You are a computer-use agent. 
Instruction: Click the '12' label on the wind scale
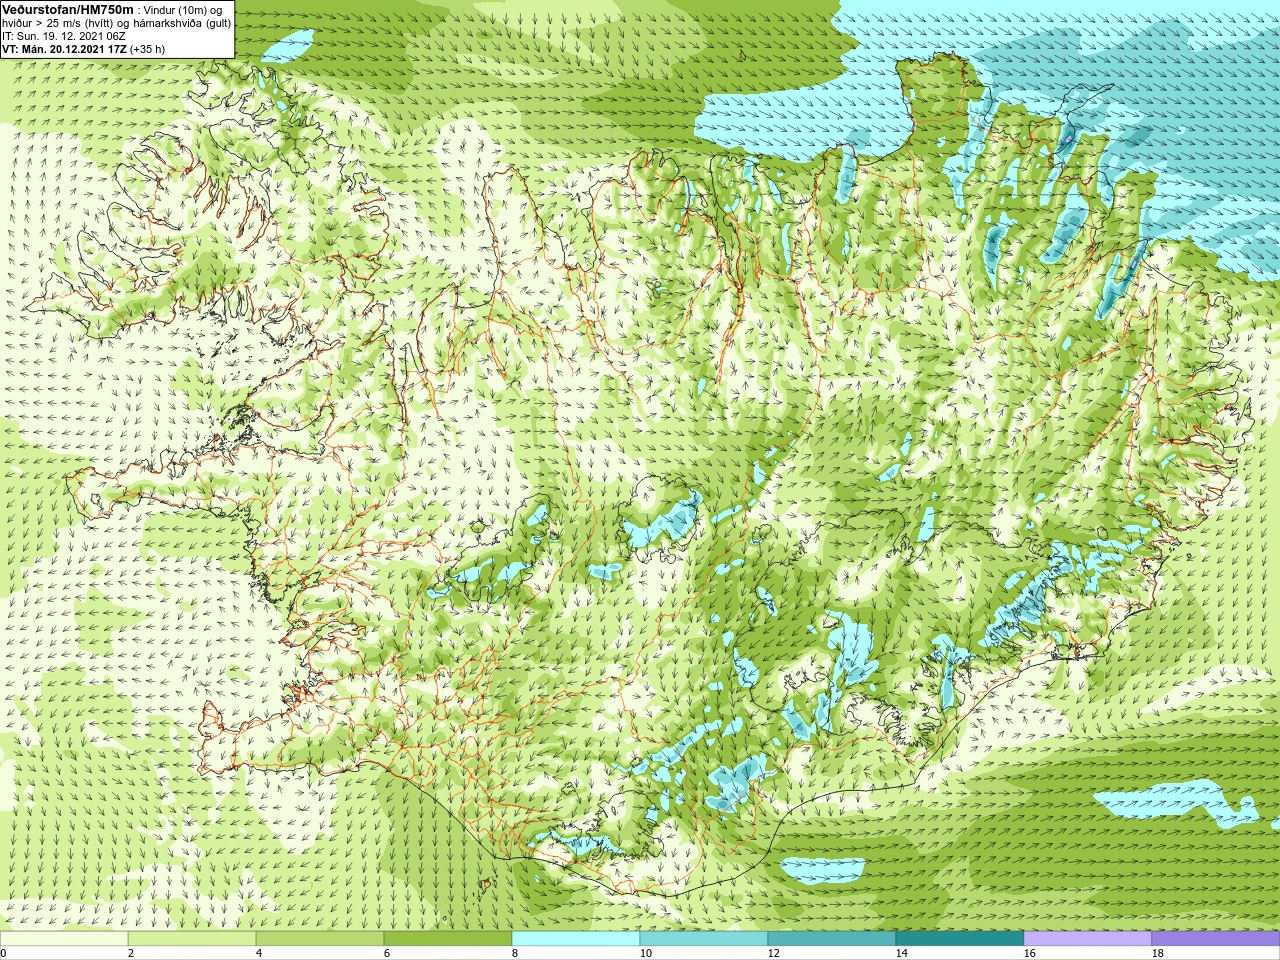[774, 953]
